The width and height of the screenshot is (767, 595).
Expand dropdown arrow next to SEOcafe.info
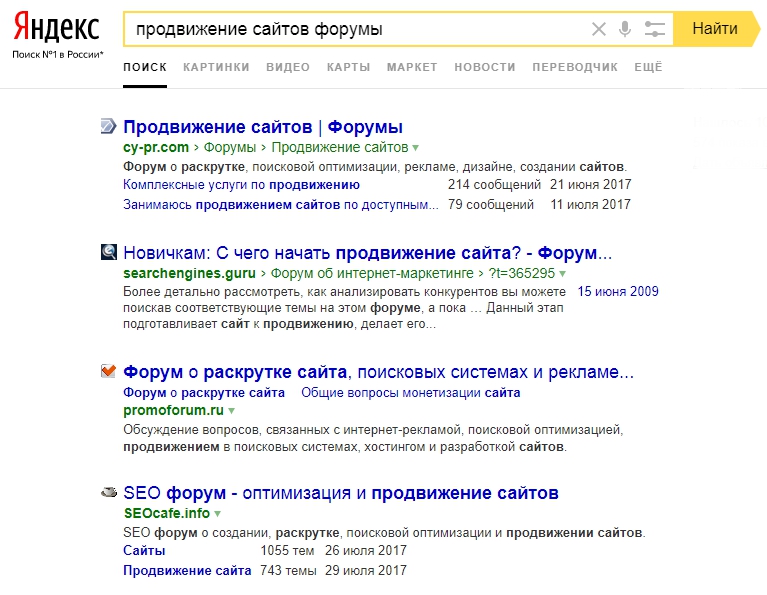pyautogui.click(x=218, y=514)
